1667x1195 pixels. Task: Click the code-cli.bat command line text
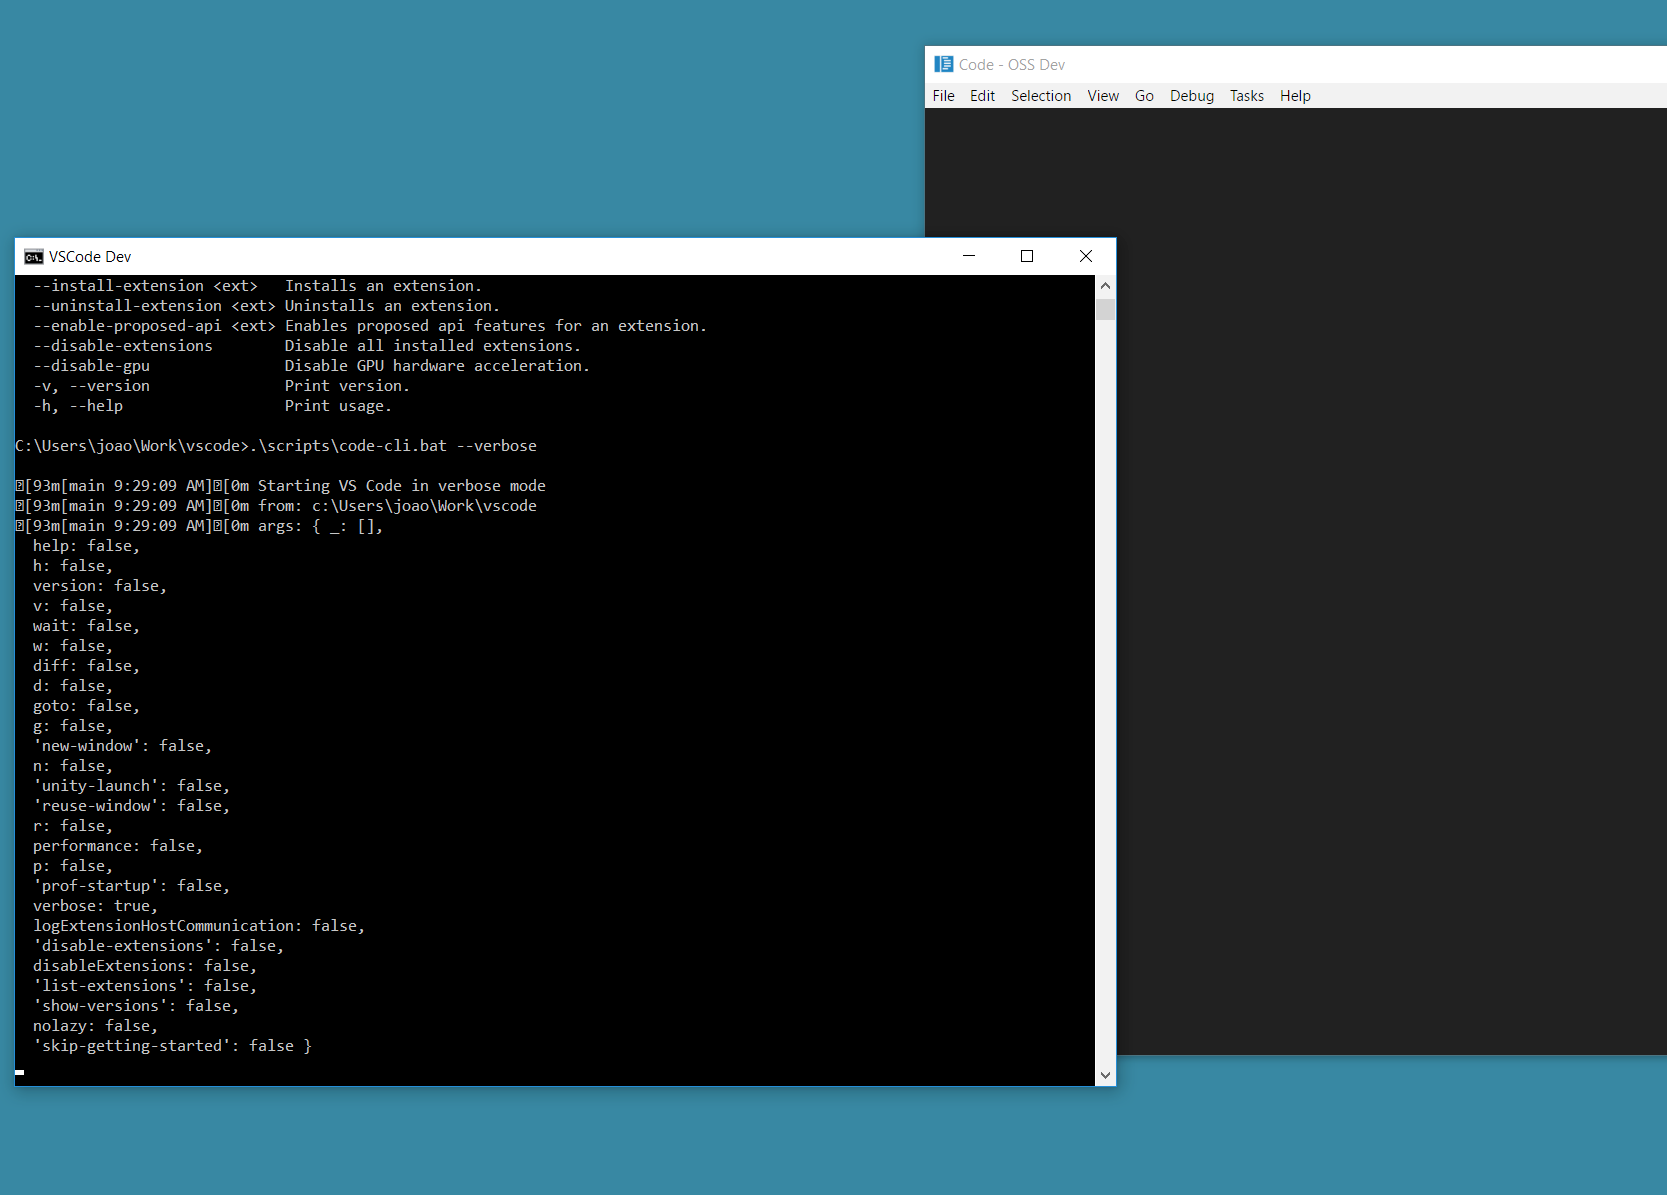click(x=275, y=445)
